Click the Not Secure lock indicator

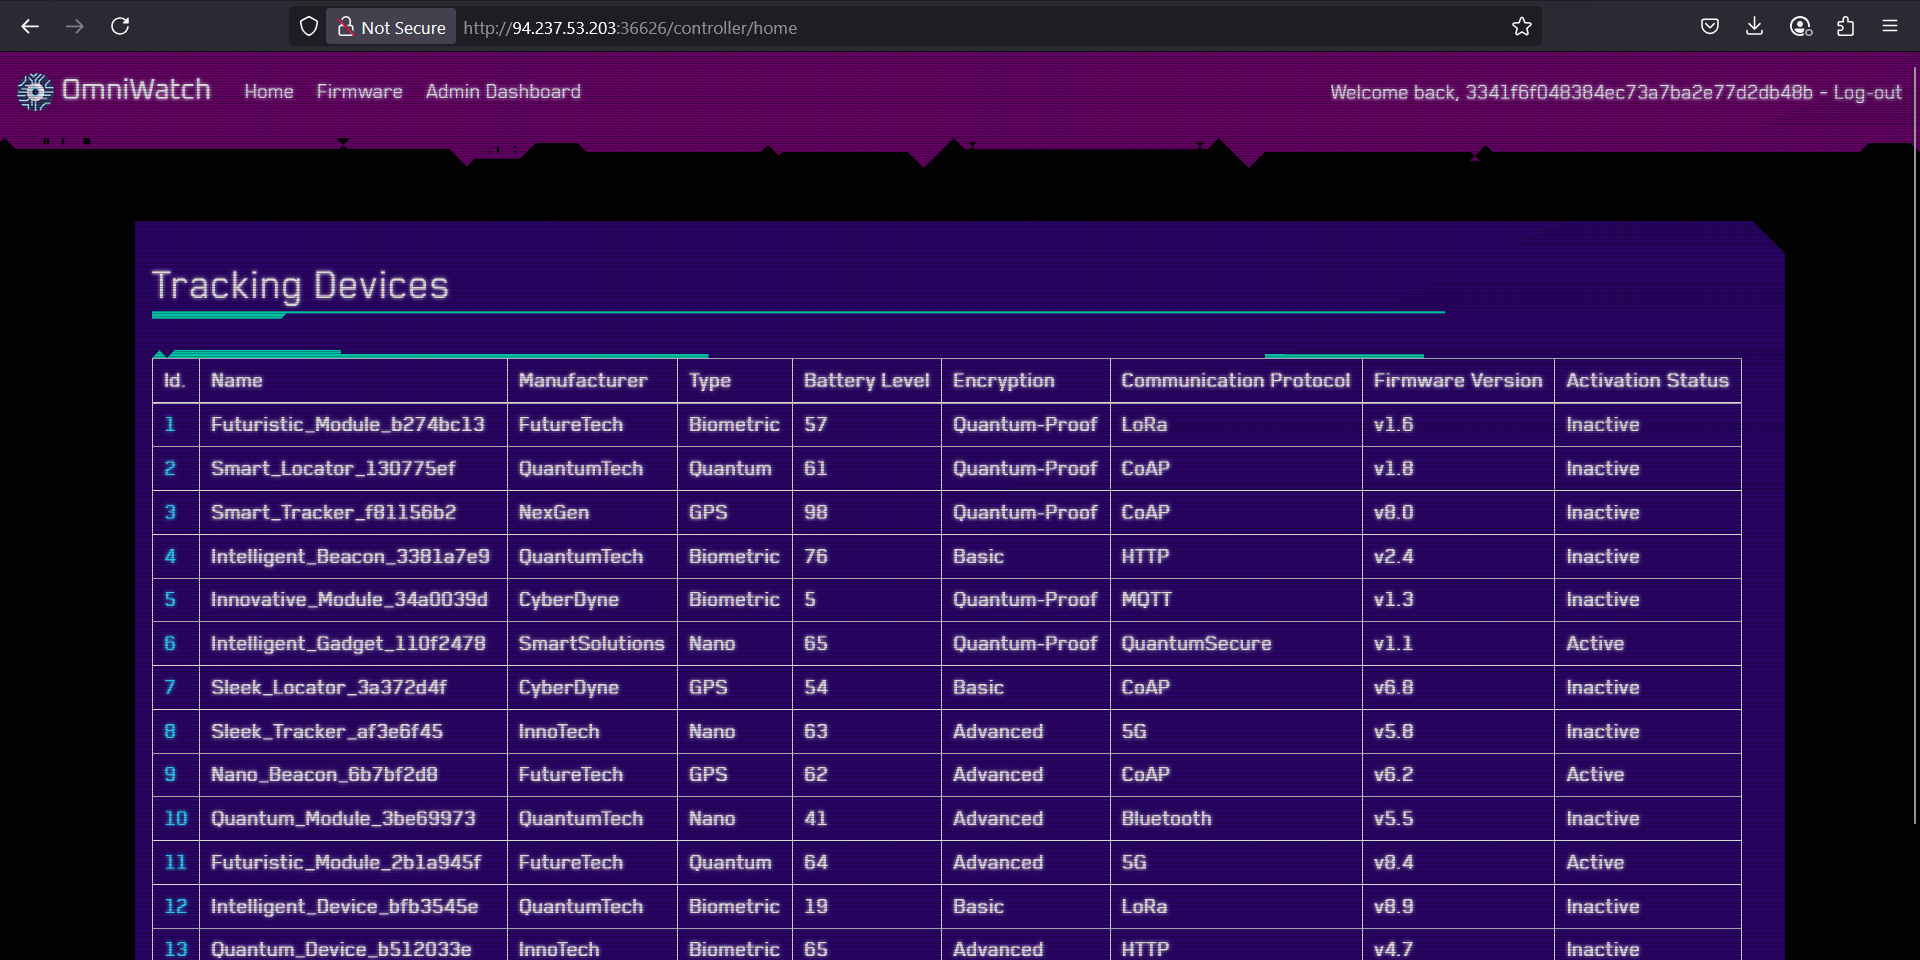point(392,27)
